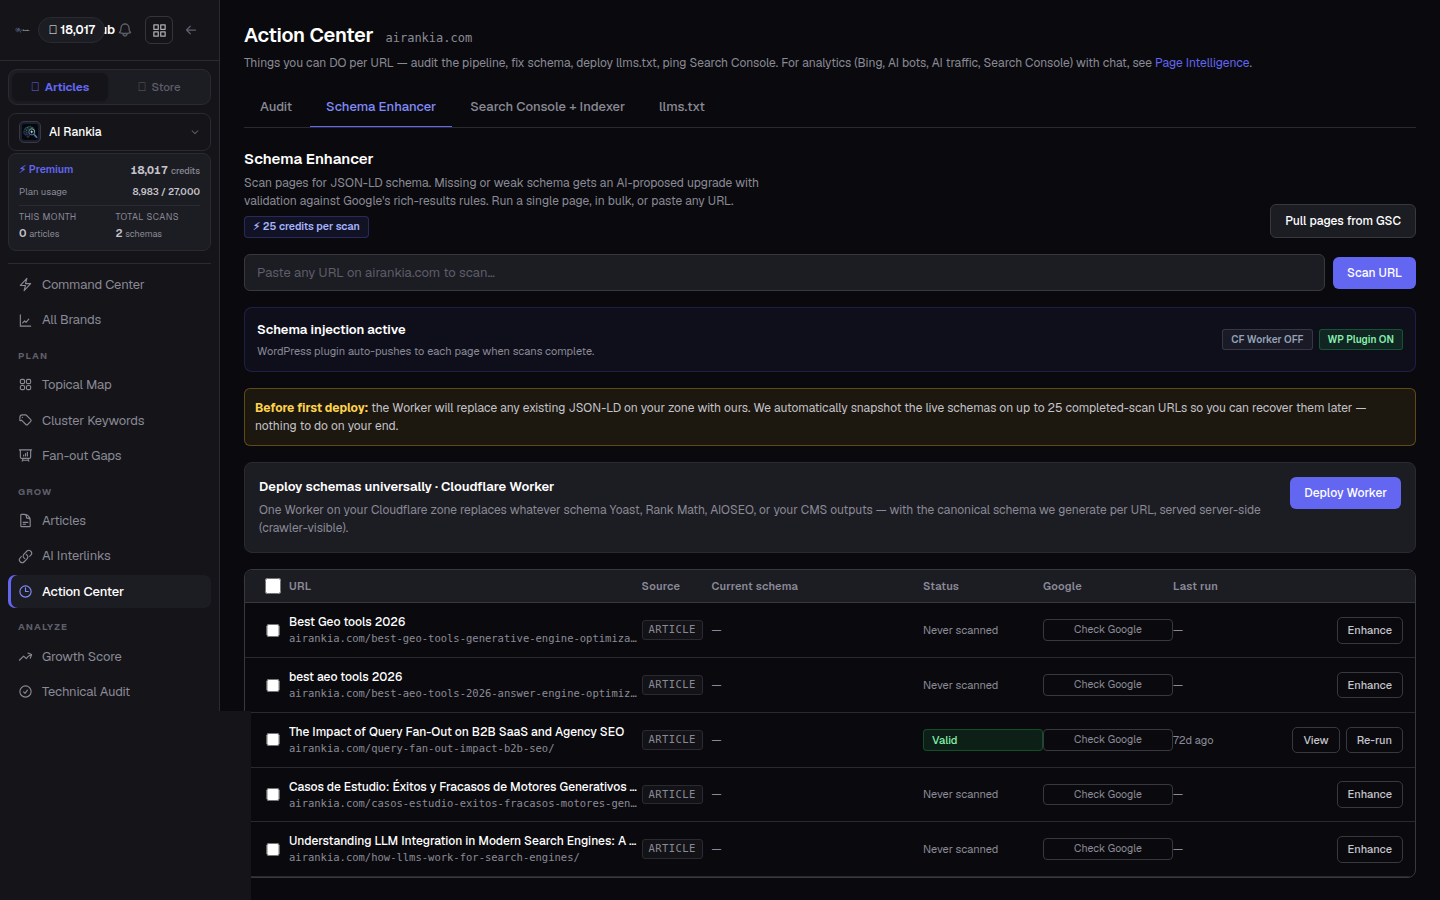Click the Cluster Keywords tag icon

click(x=26, y=421)
